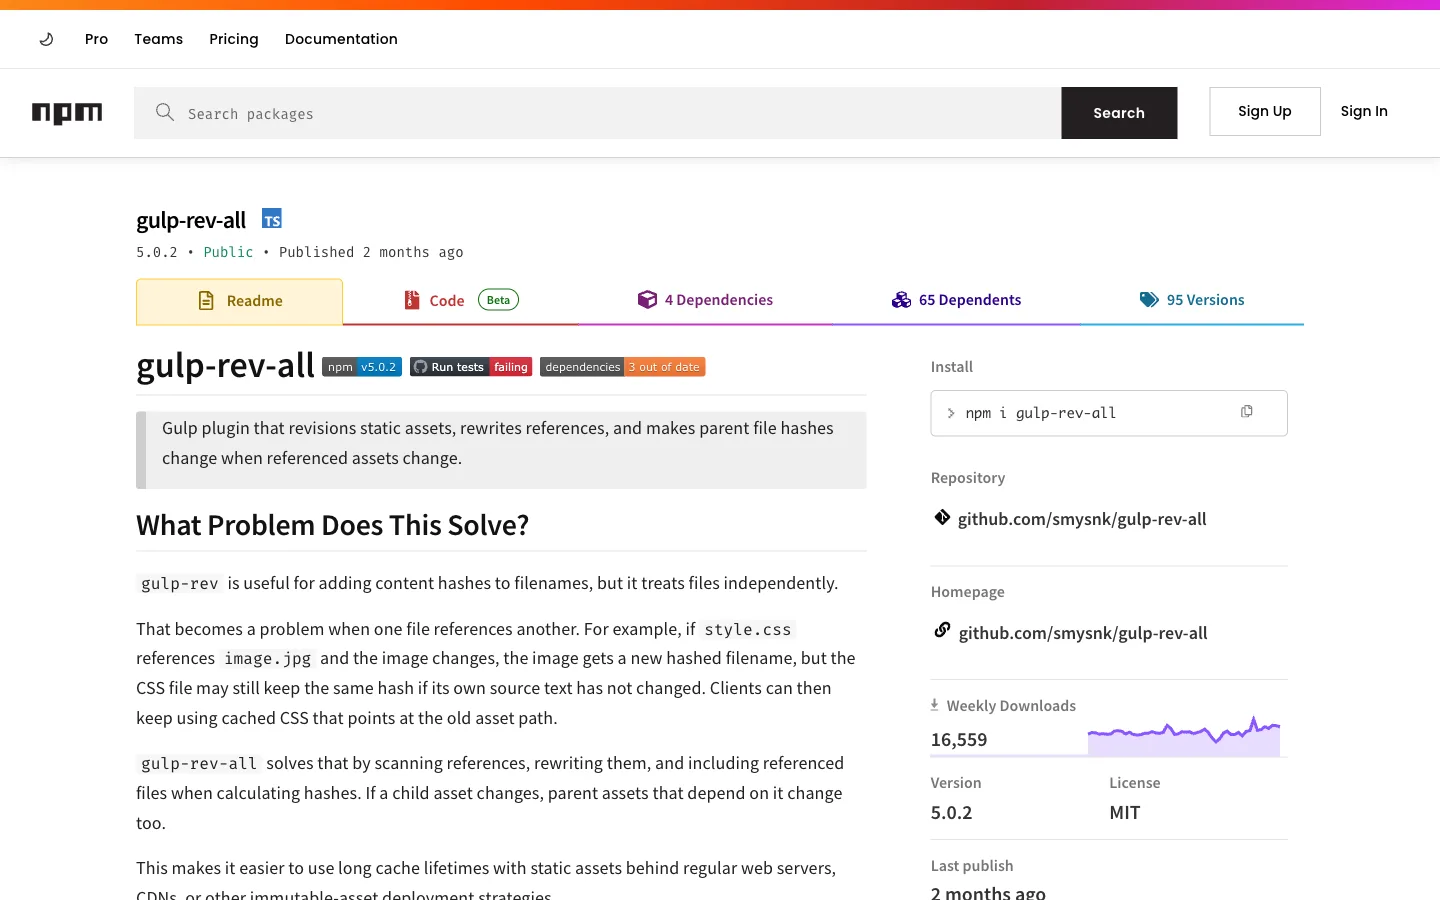Open the 4 Dependencies tab
This screenshot has width=1440, height=900.
click(706, 300)
